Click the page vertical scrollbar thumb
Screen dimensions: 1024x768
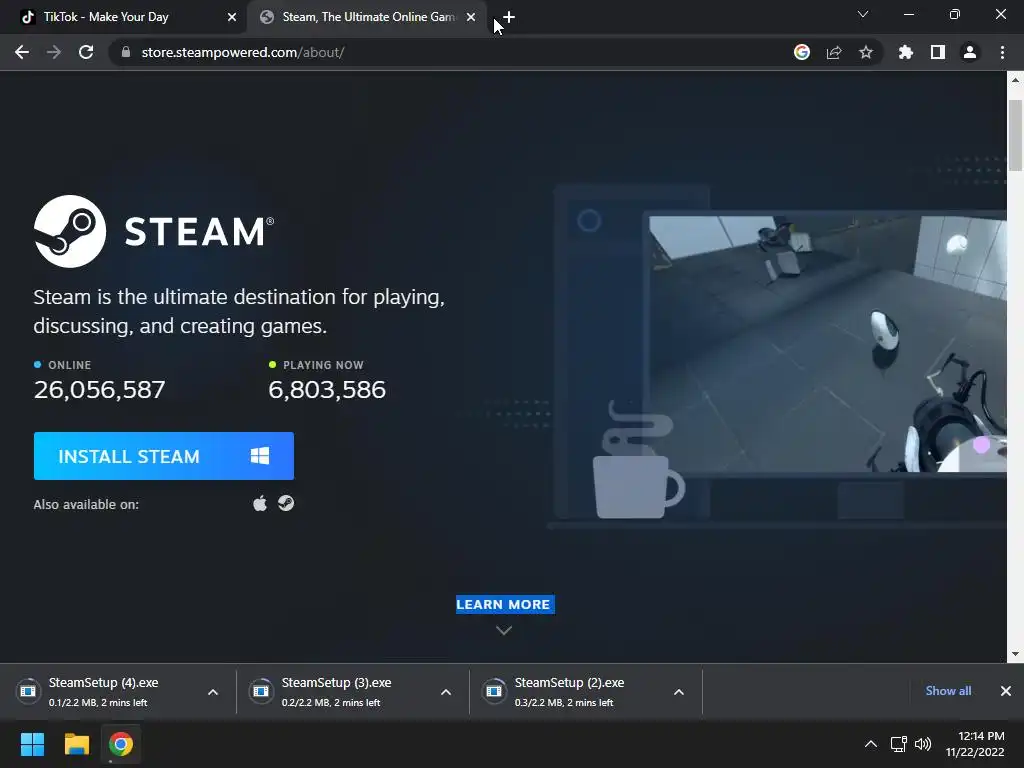point(1015,136)
